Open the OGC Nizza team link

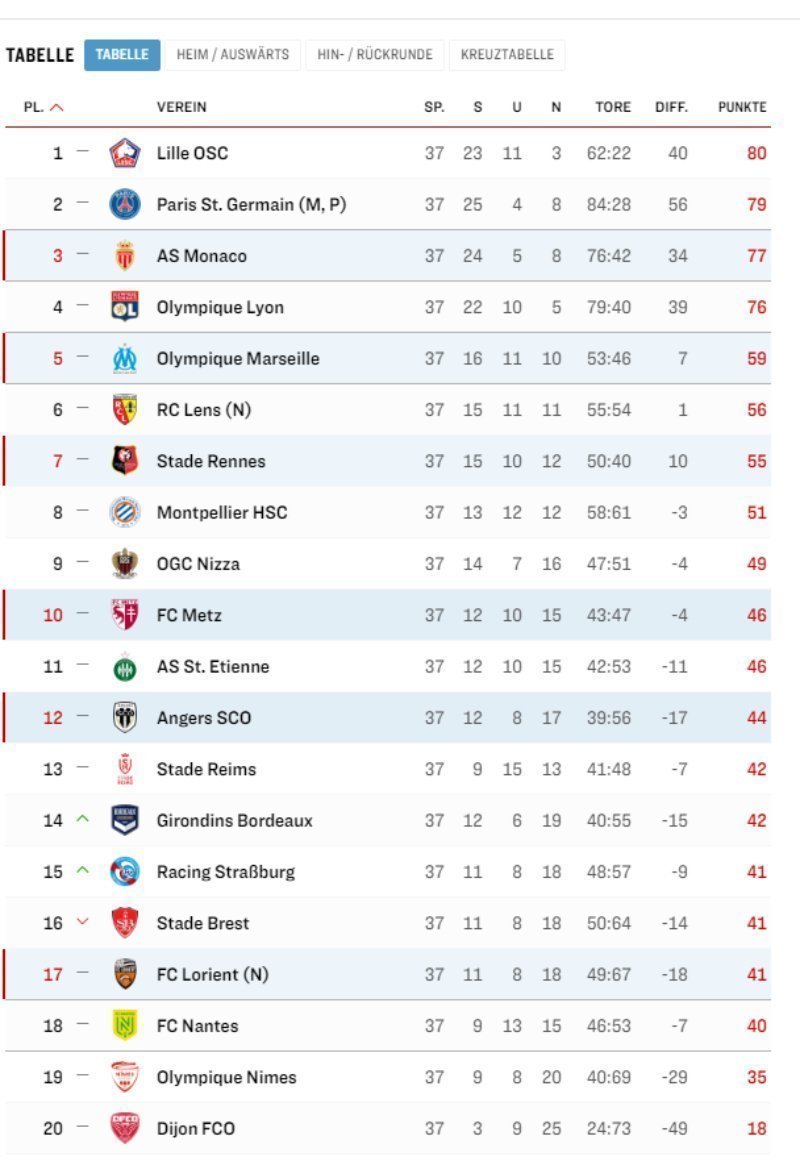198,563
